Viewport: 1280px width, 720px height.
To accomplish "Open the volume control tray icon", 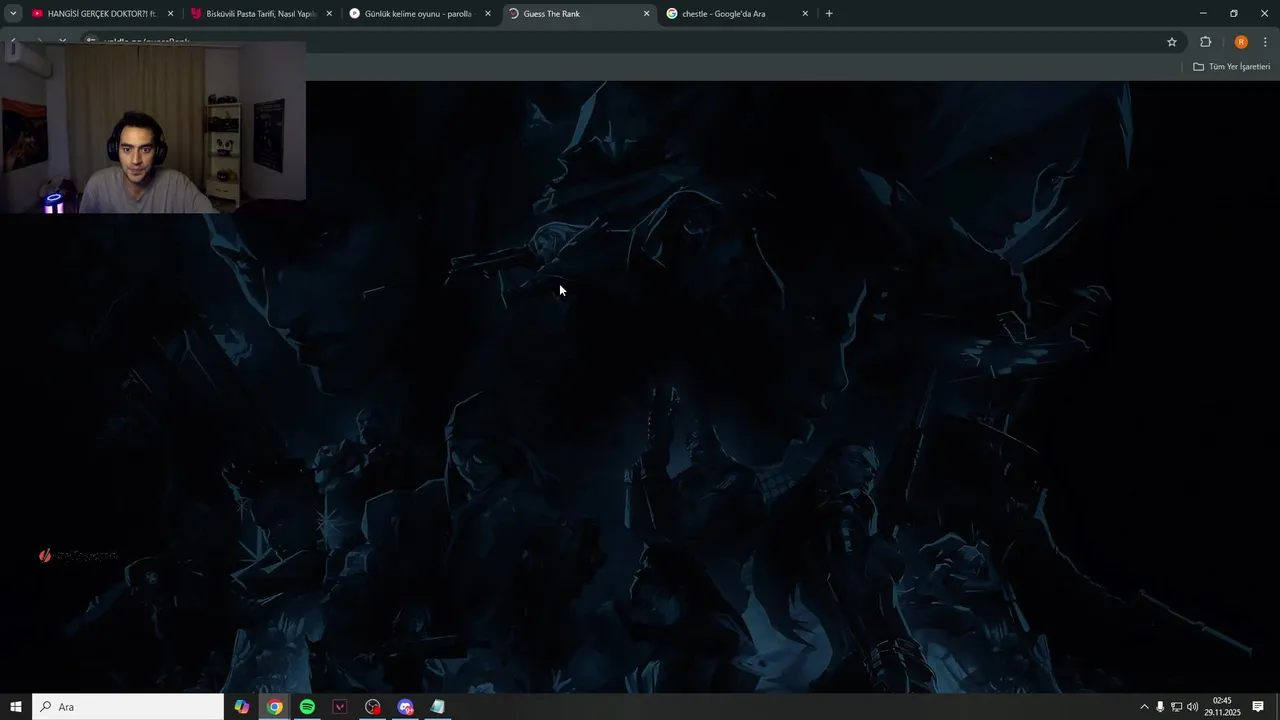I will [x=1192, y=707].
